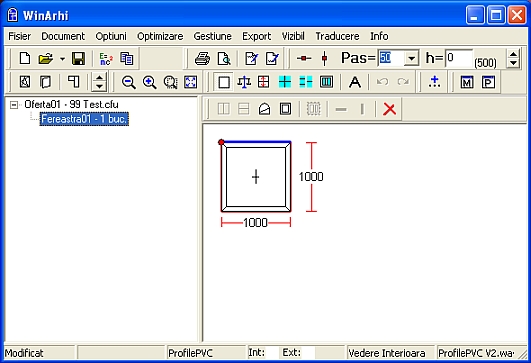
Task: Click the first page layout icon in second toolbar
Action: [x=25, y=82]
